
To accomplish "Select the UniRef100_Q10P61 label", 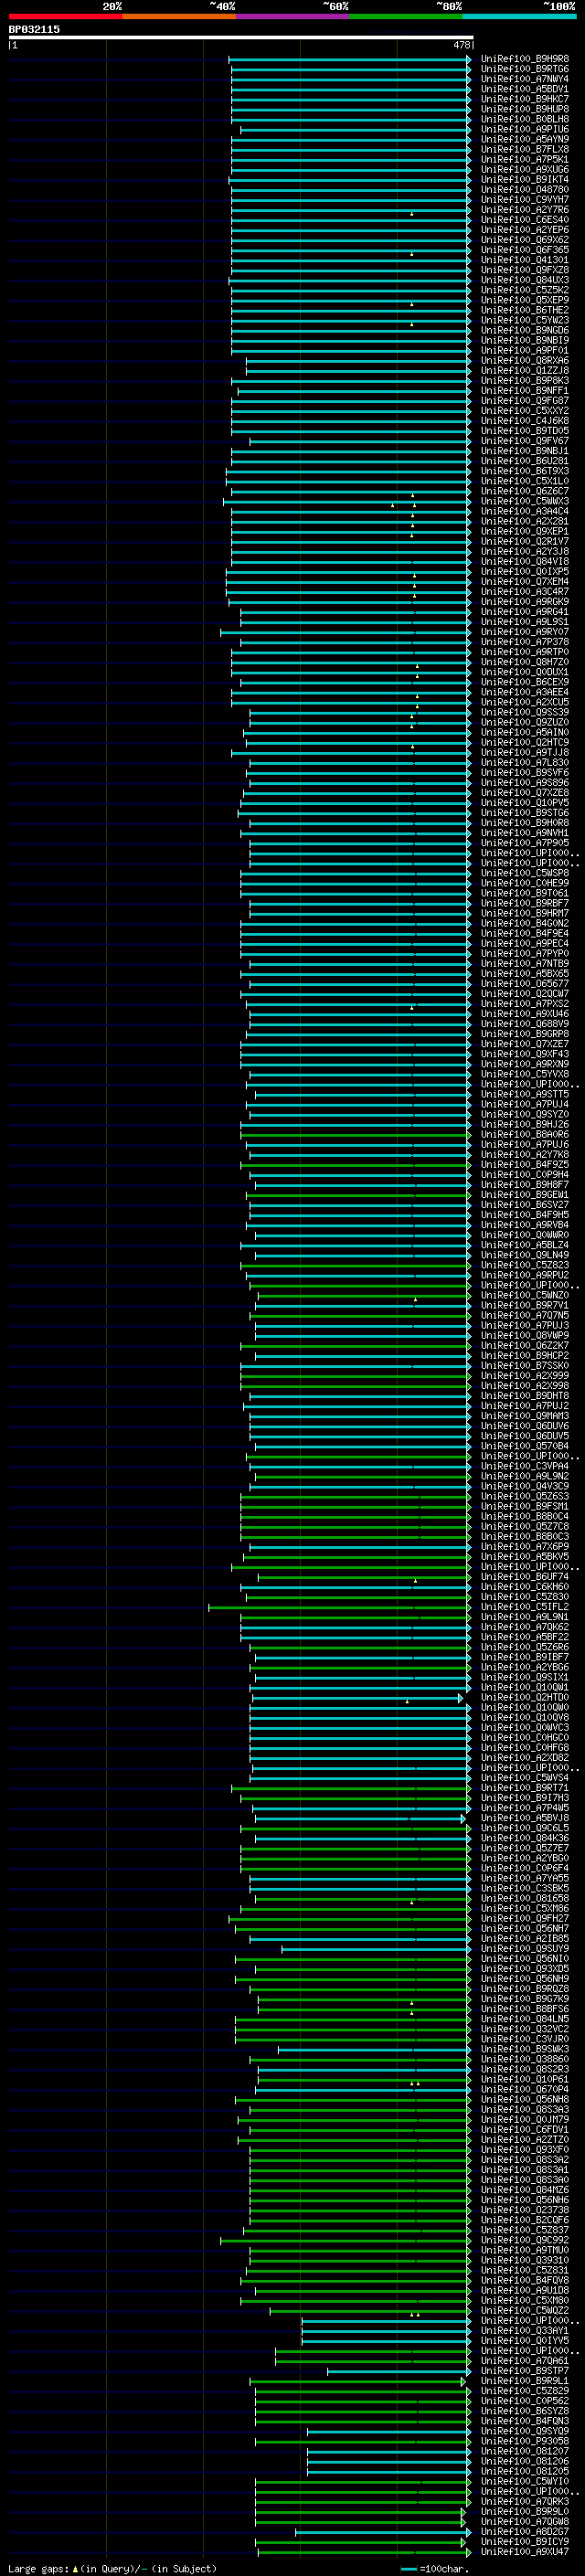I will tap(525, 2080).
